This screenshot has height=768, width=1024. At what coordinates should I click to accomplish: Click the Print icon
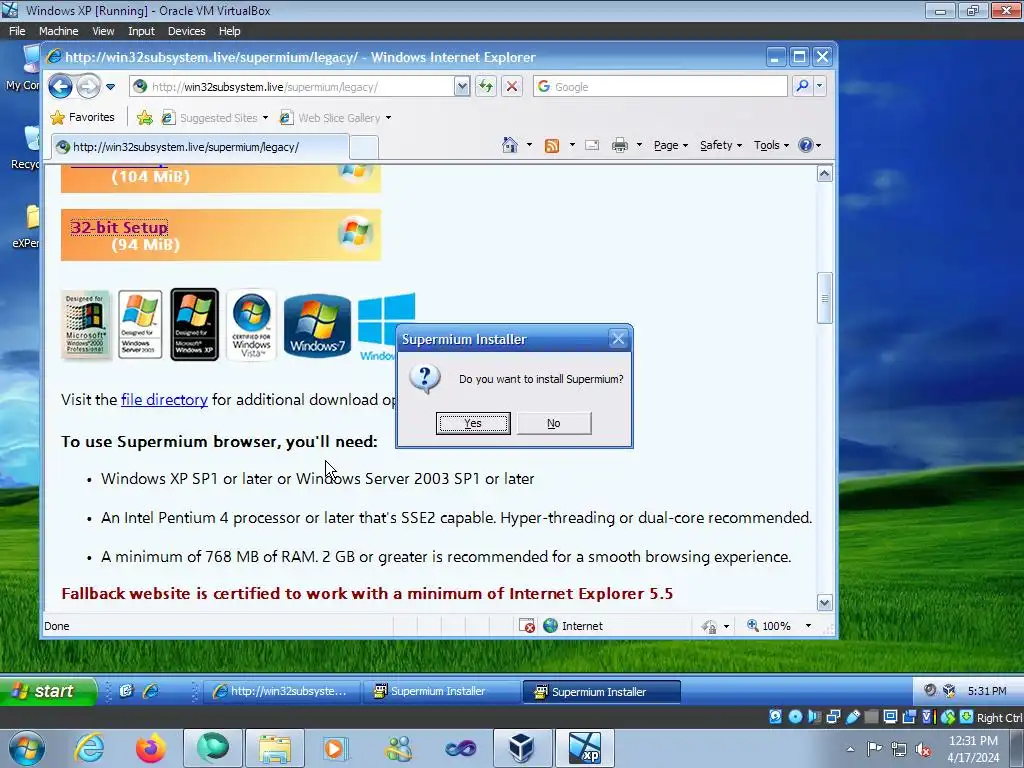coord(620,145)
